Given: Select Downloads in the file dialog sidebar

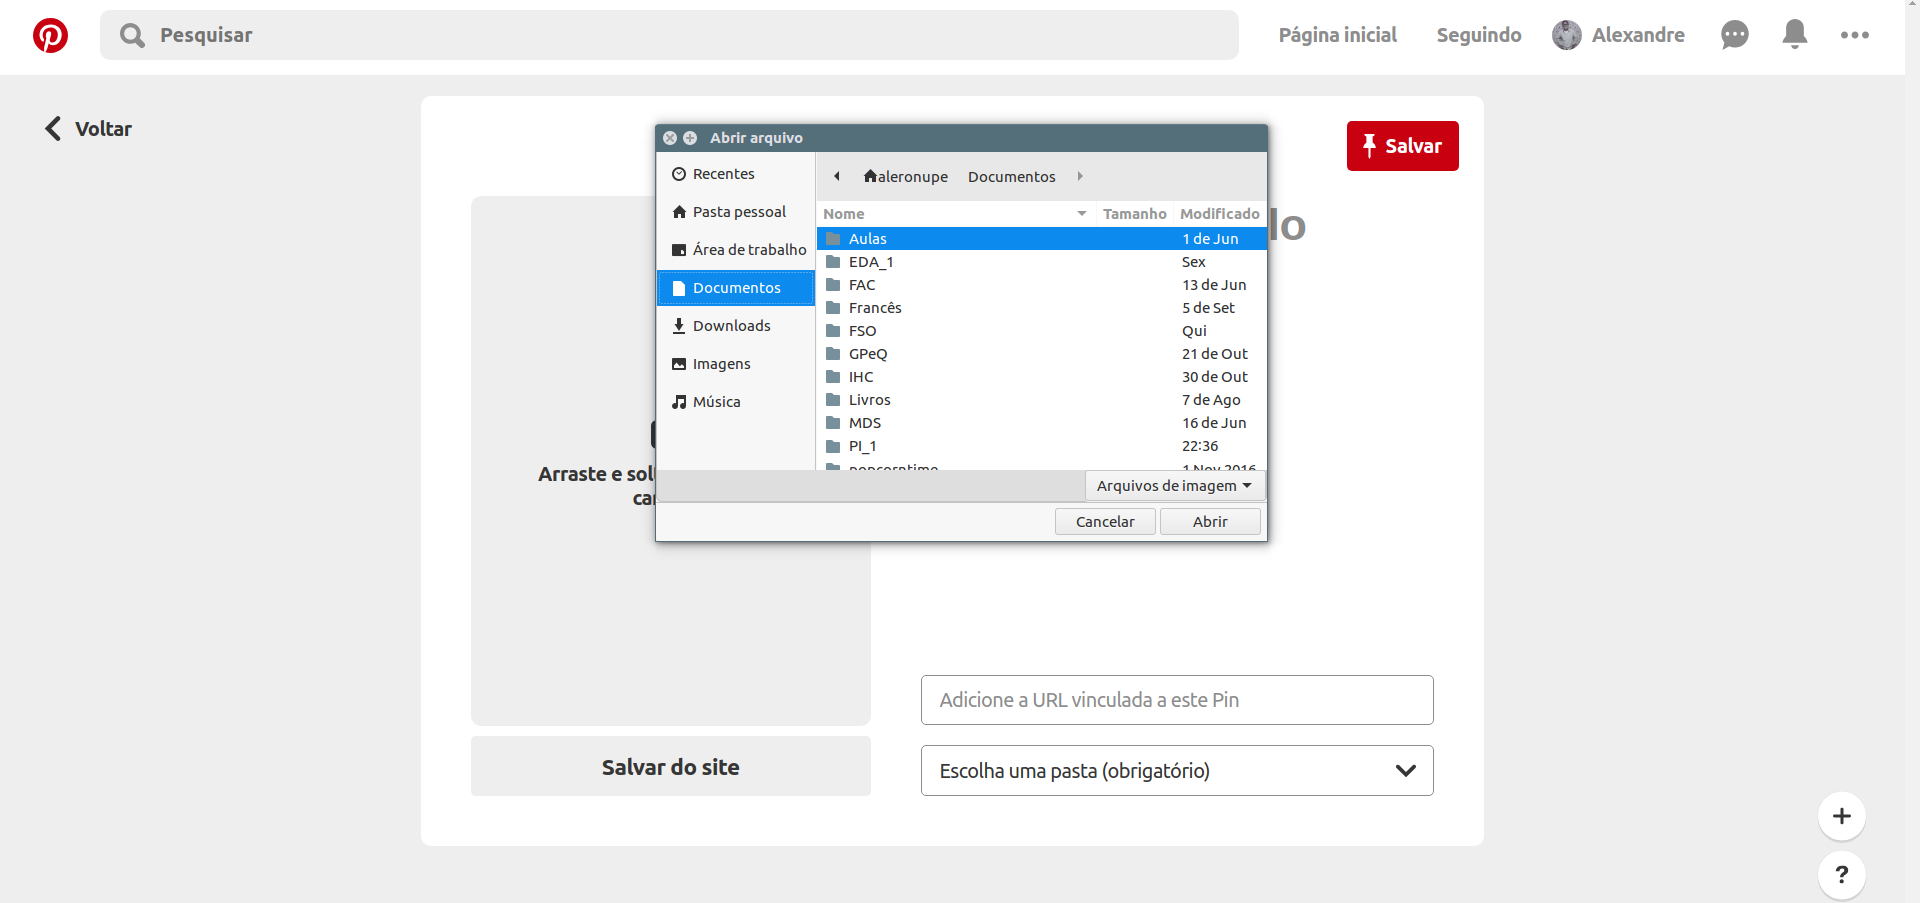Looking at the screenshot, I should pyautogui.click(x=736, y=326).
